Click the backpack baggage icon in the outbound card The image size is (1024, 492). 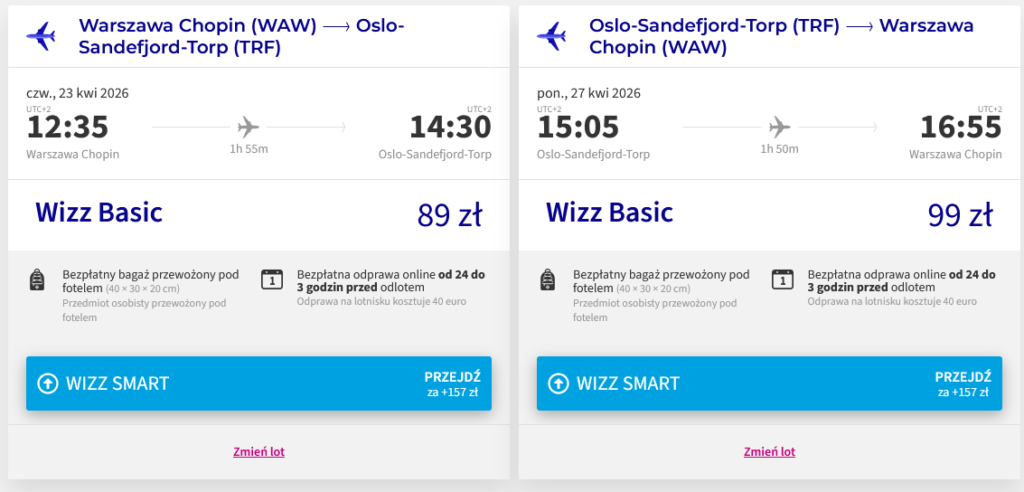point(39,280)
